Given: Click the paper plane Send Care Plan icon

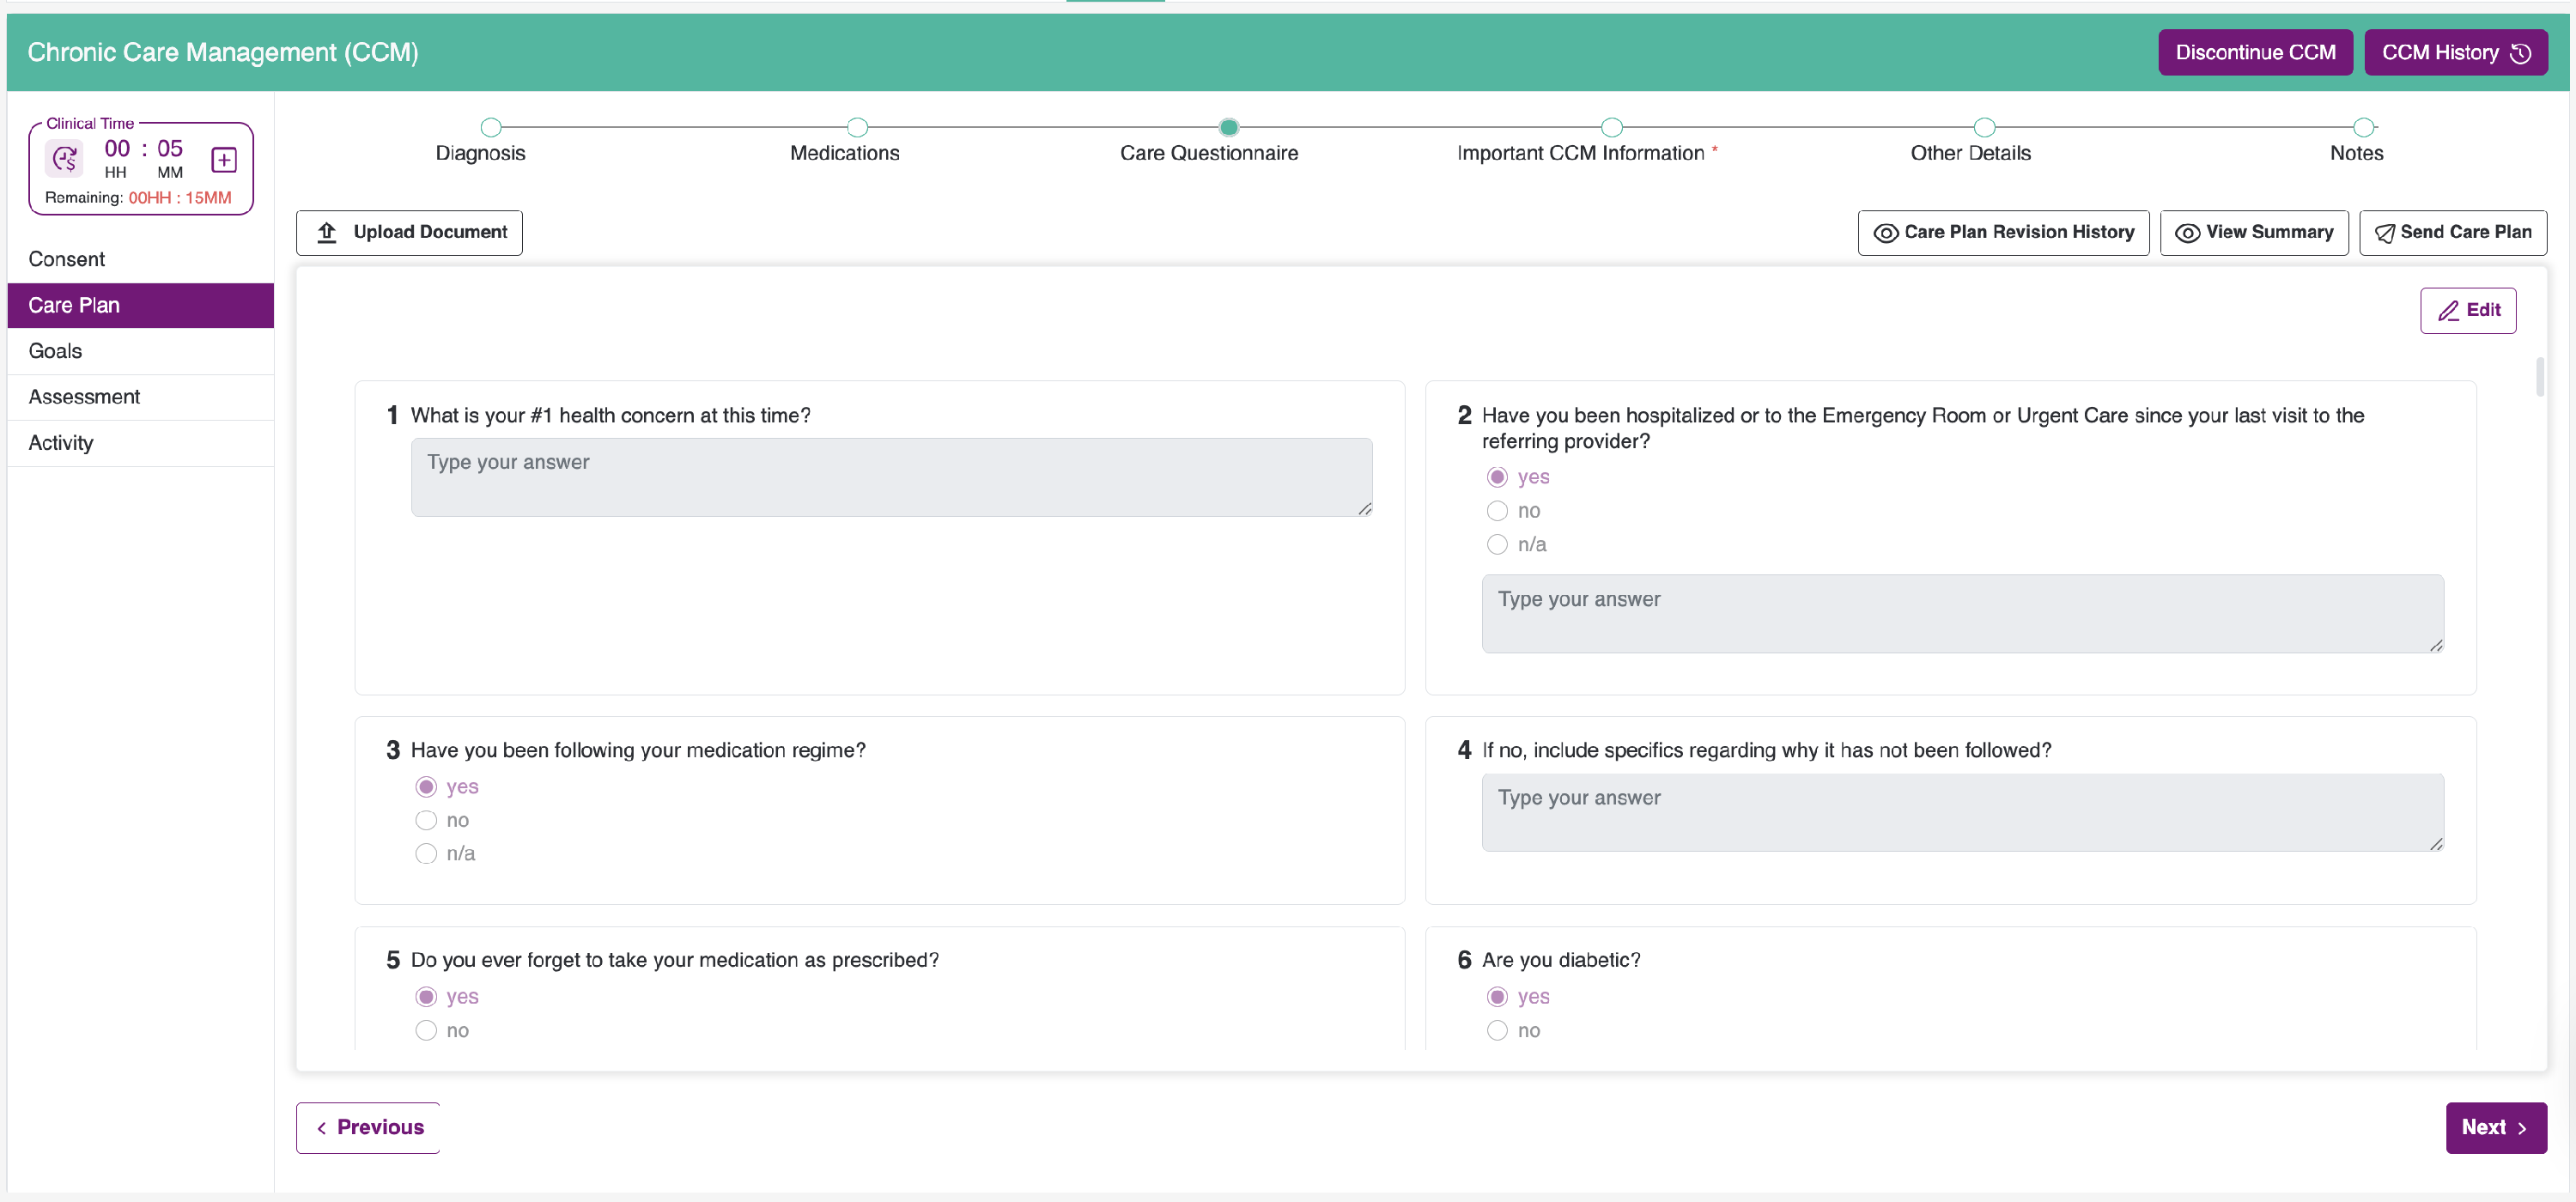Looking at the screenshot, I should (2384, 233).
